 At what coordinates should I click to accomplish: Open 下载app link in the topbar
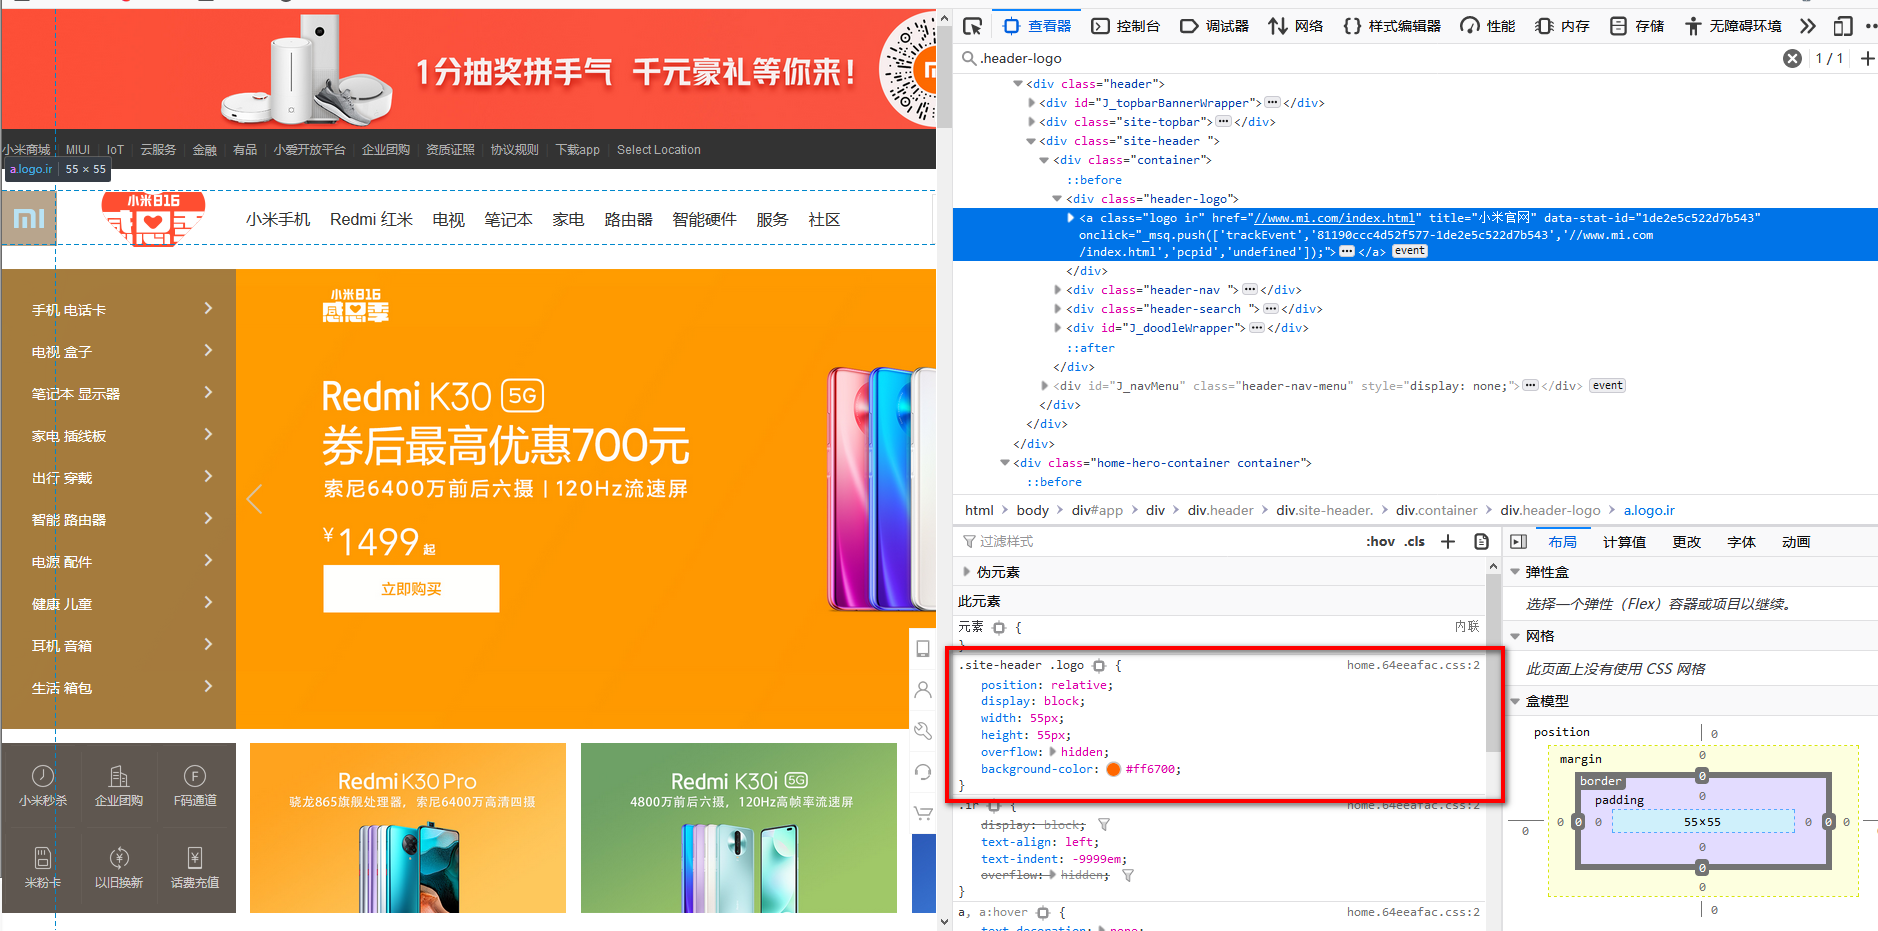coord(577,150)
